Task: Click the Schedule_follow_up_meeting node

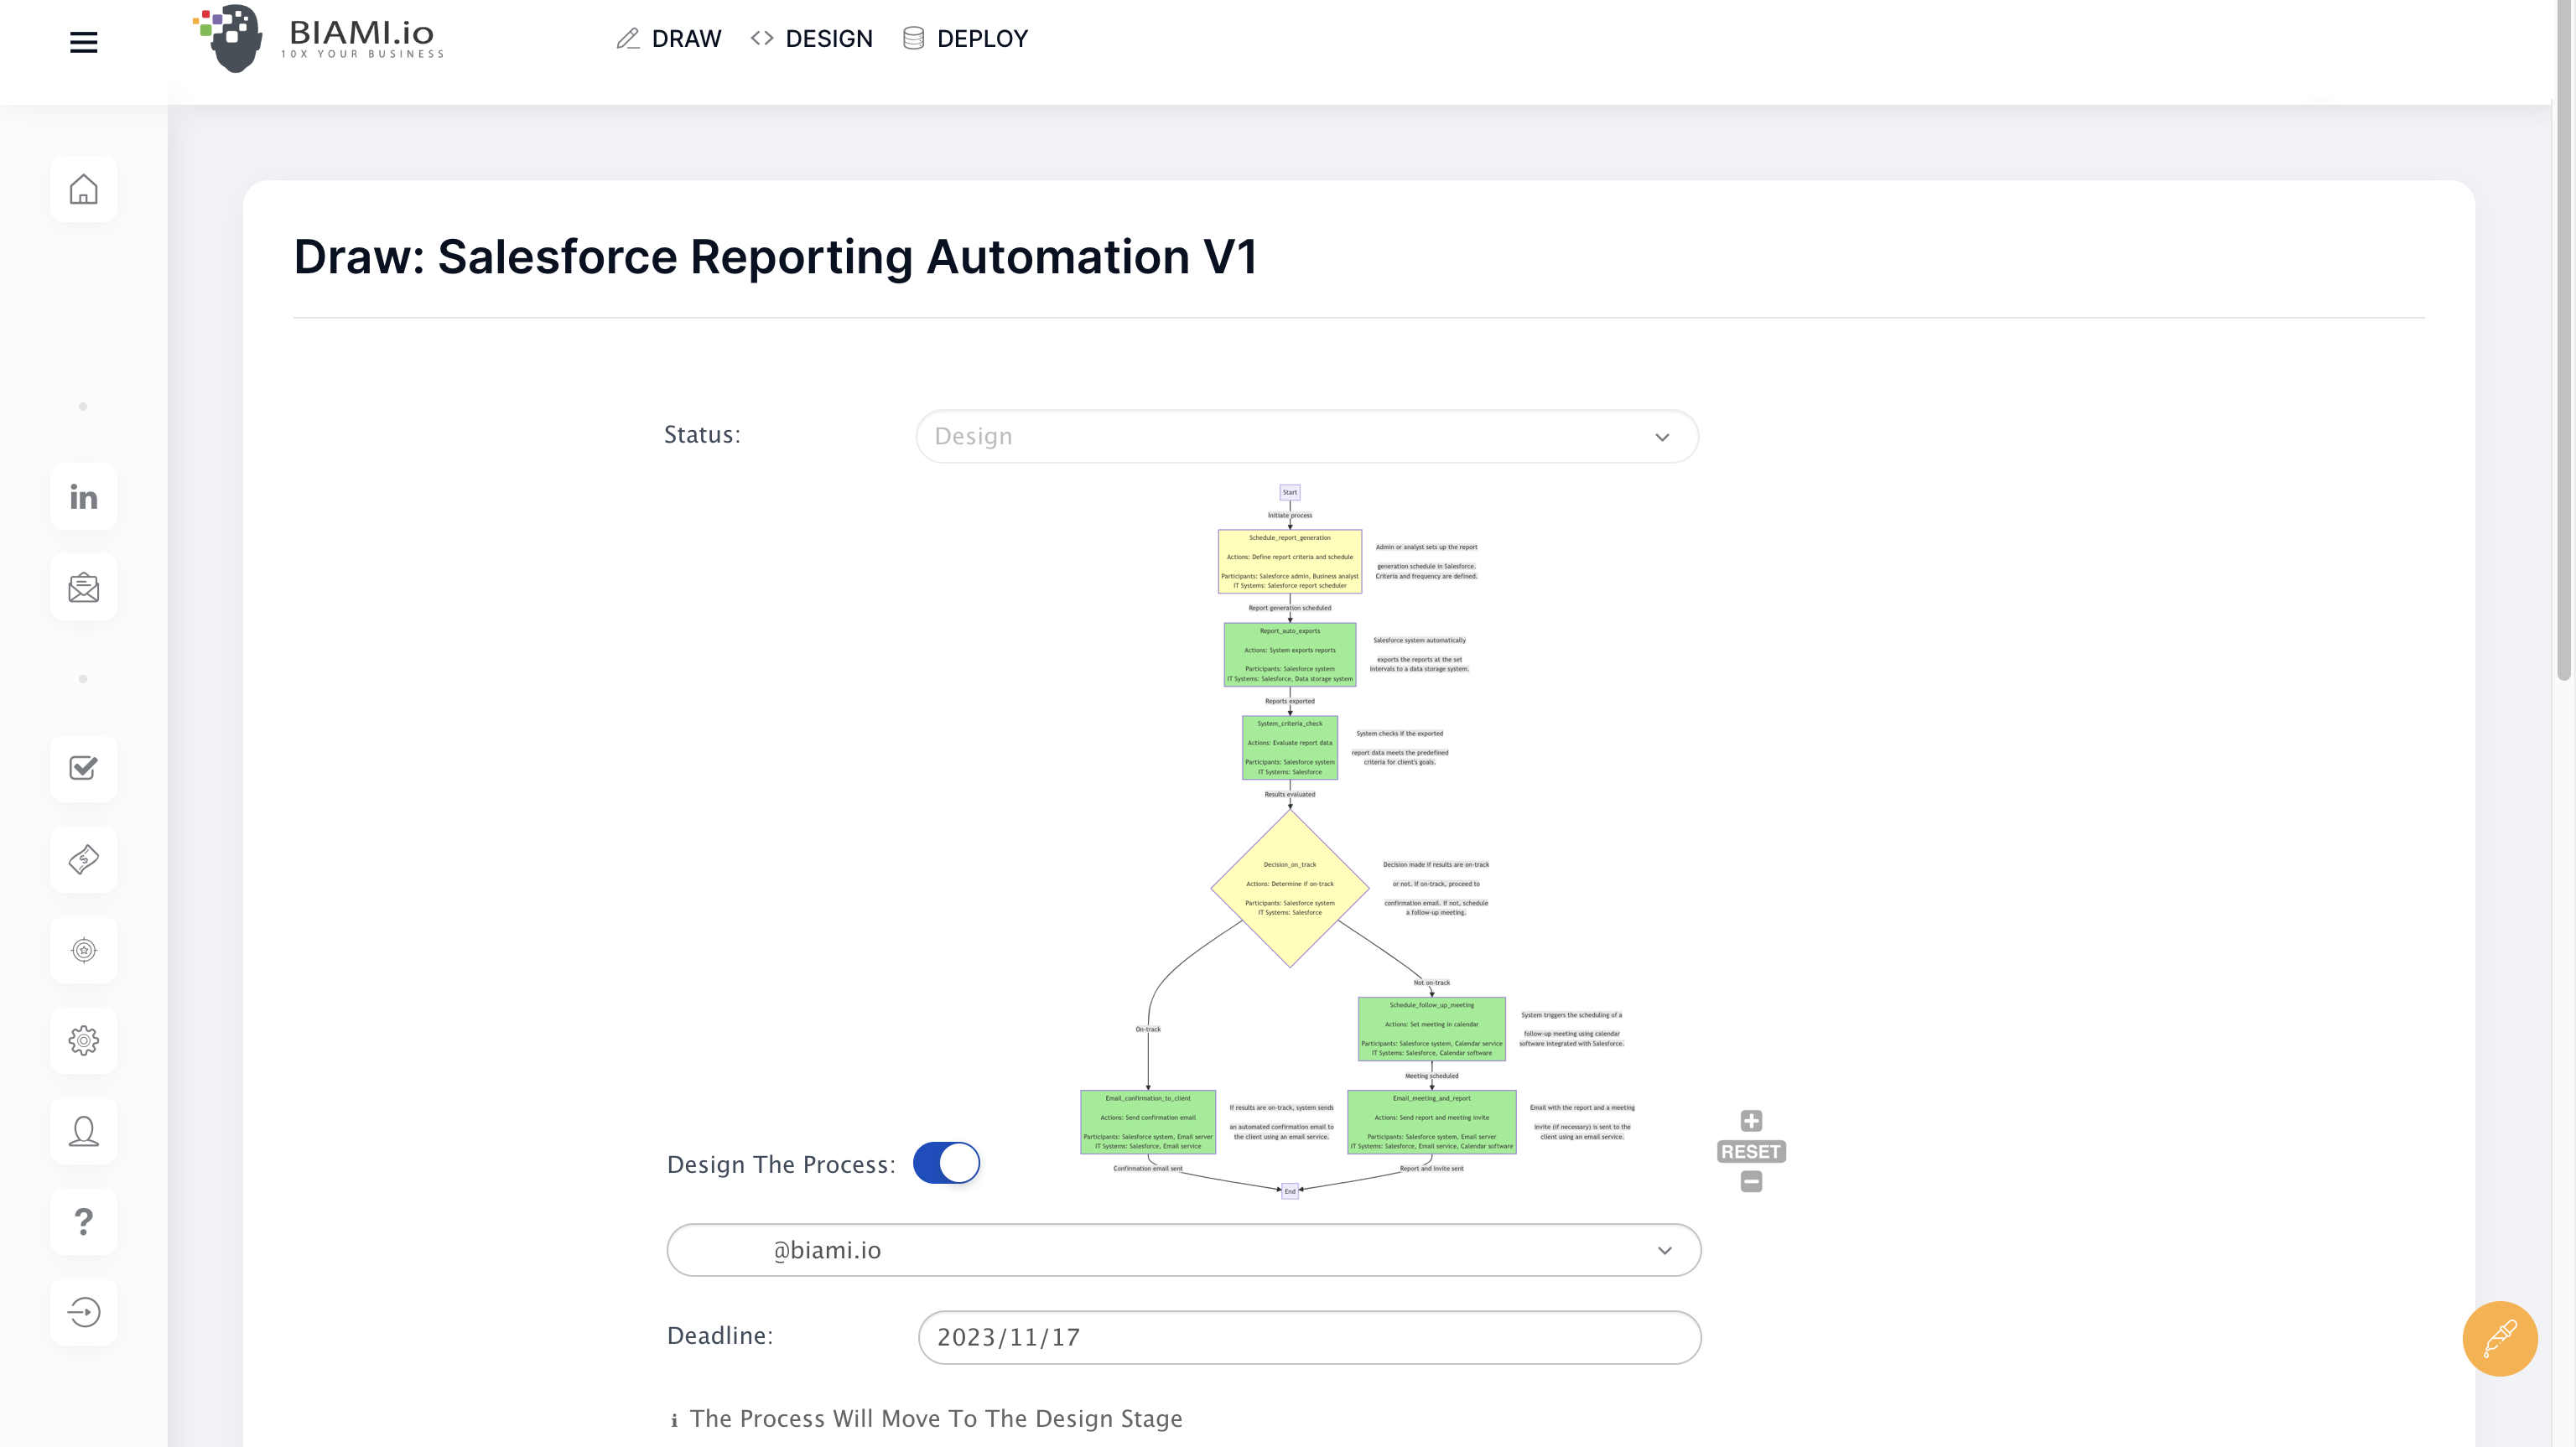Action: point(1431,1028)
